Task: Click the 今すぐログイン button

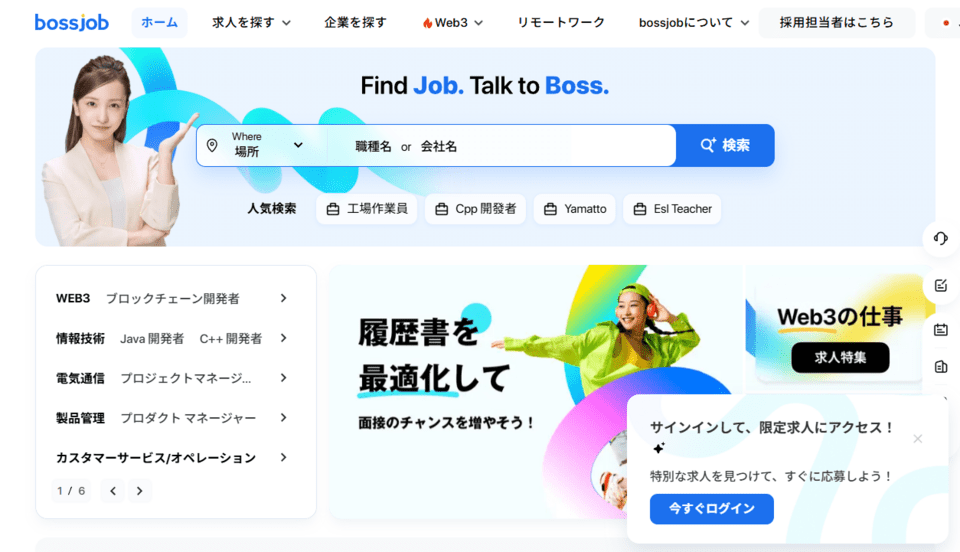Action: coord(711,509)
